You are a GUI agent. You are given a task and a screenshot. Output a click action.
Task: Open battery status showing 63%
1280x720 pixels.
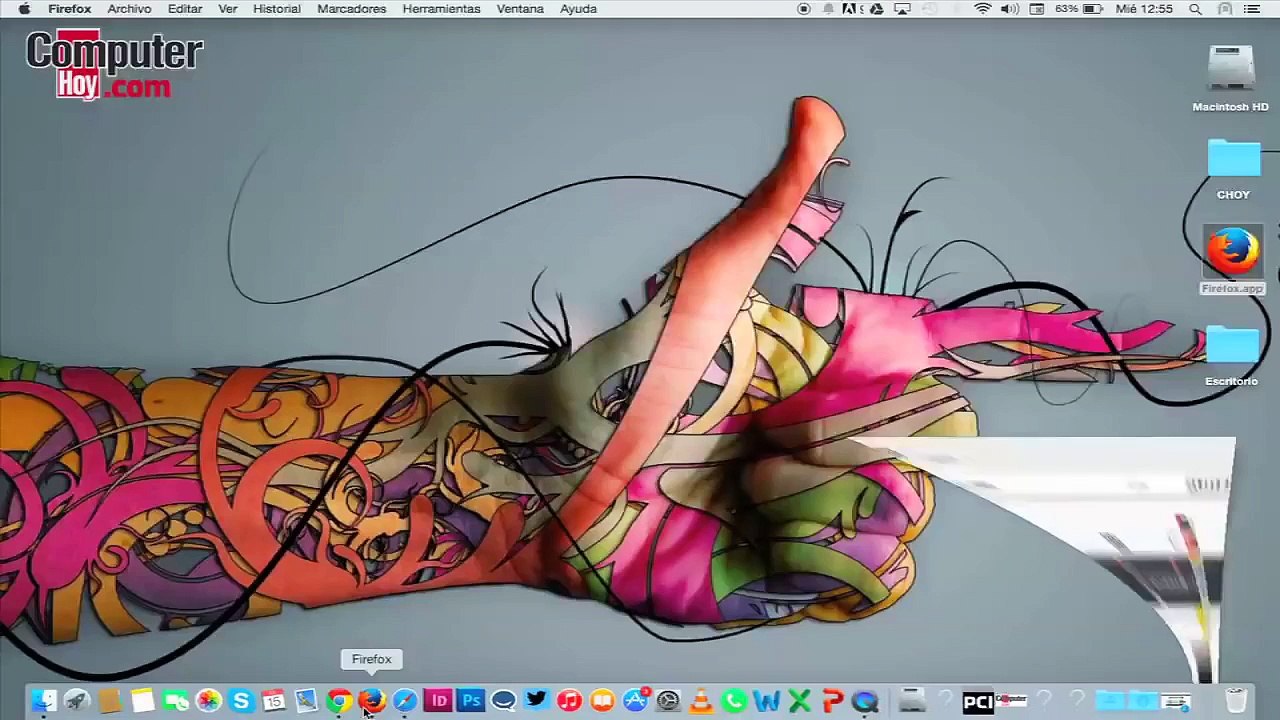(1078, 9)
